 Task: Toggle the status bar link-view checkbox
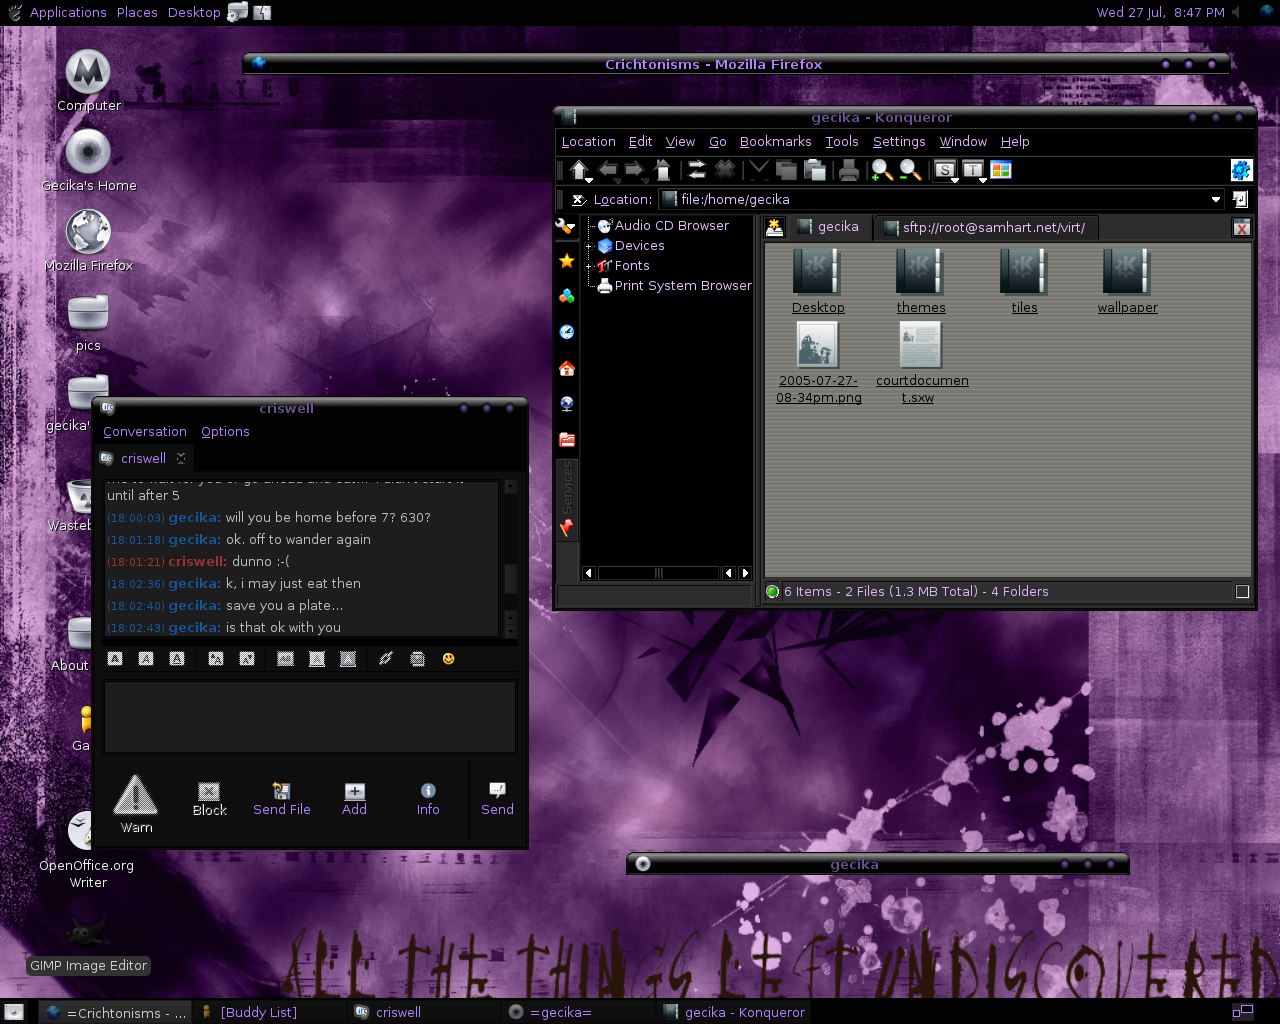(1242, 592)
